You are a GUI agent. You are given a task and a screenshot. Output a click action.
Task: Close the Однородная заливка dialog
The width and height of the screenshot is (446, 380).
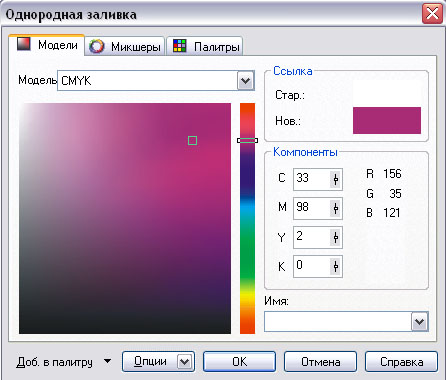coord(432,14)
